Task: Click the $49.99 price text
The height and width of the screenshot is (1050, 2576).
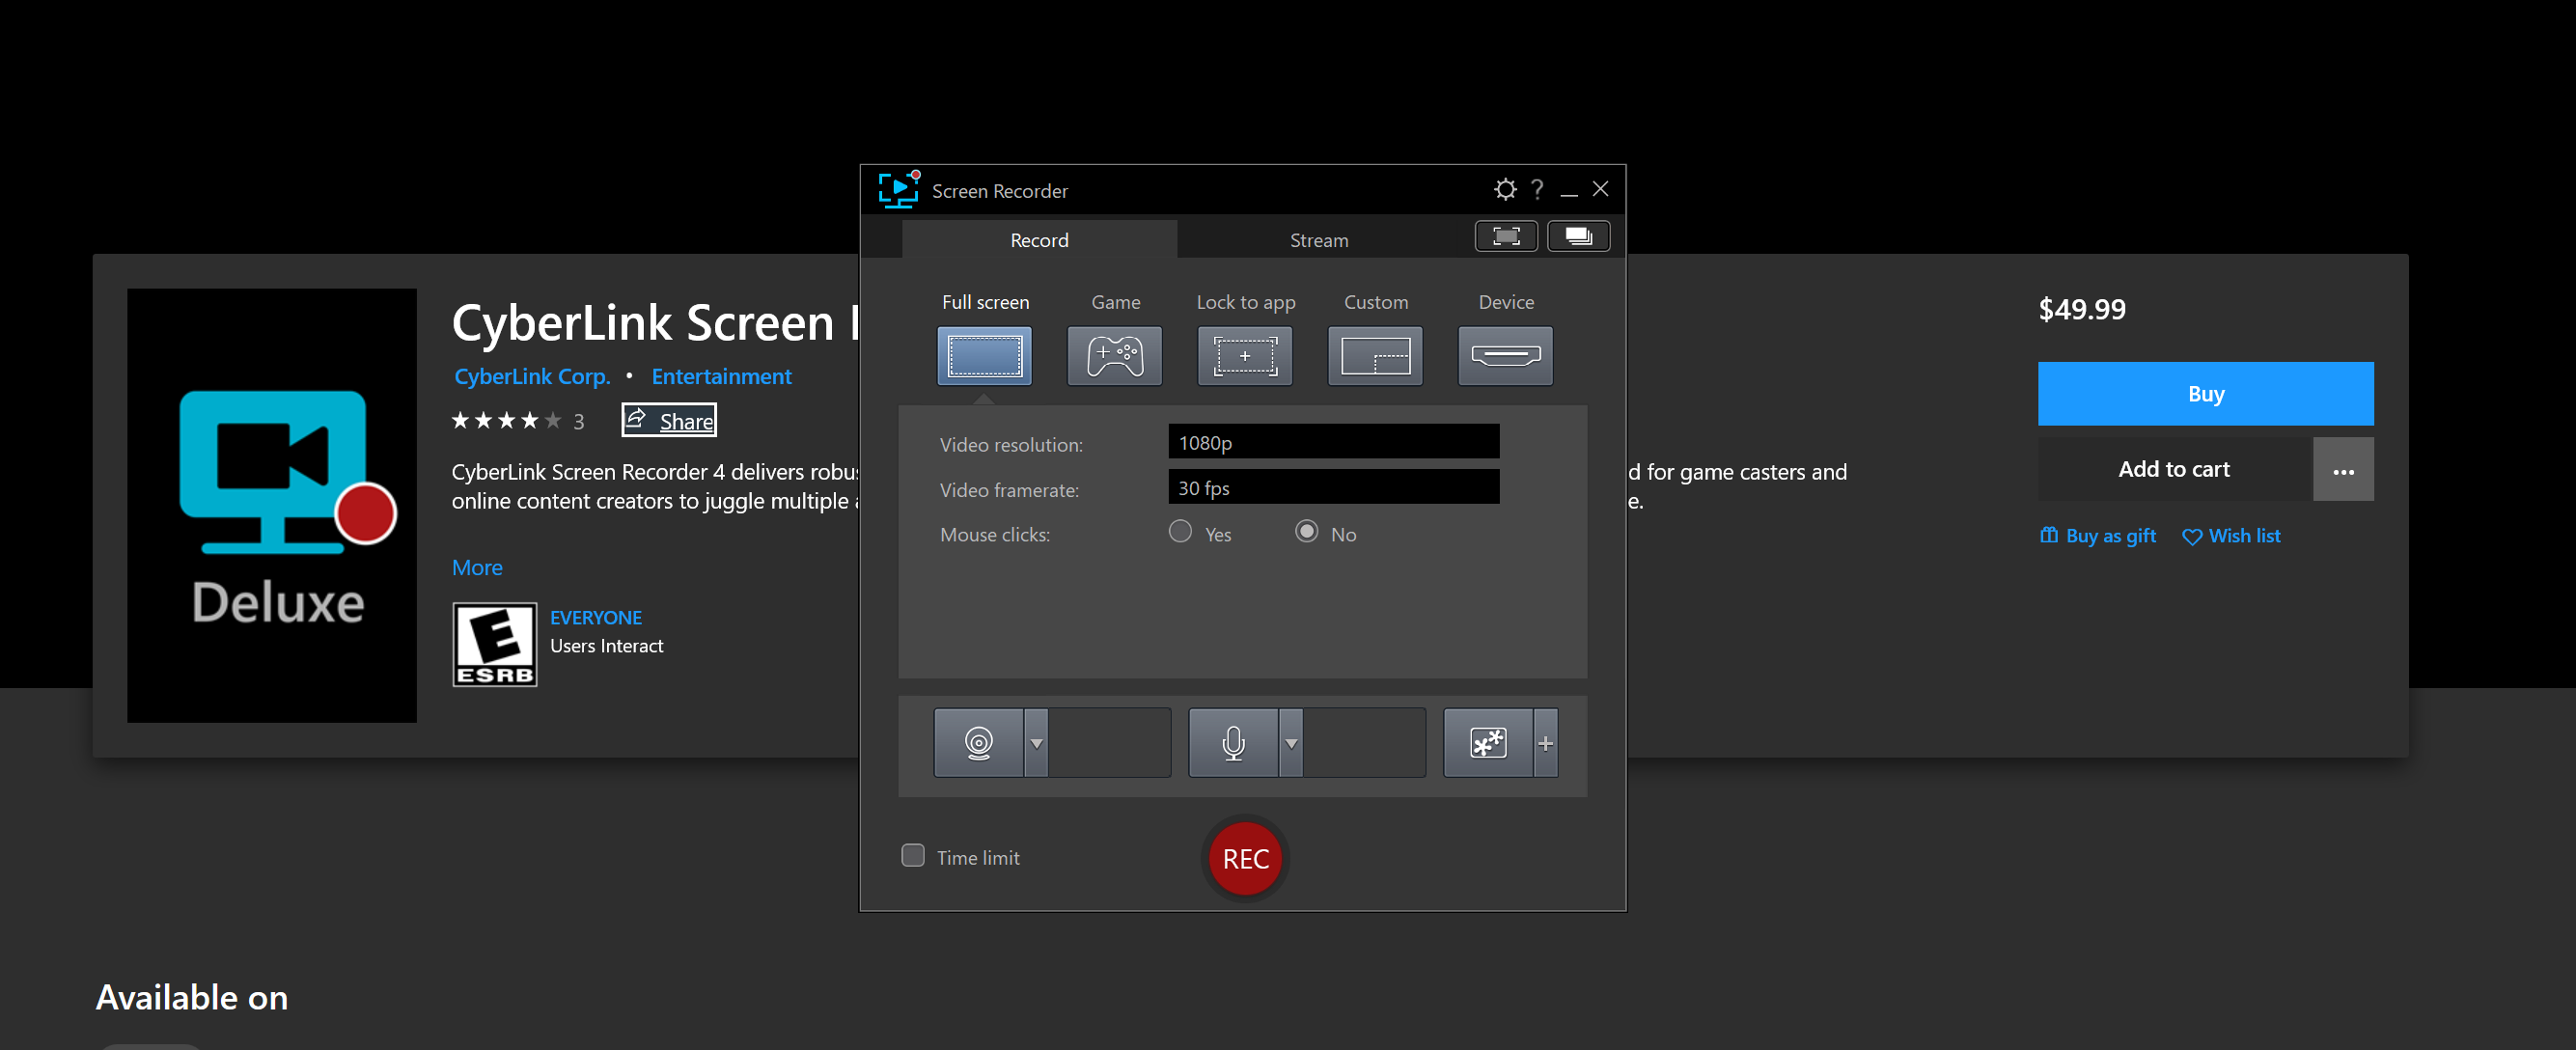Action: 2082,309
